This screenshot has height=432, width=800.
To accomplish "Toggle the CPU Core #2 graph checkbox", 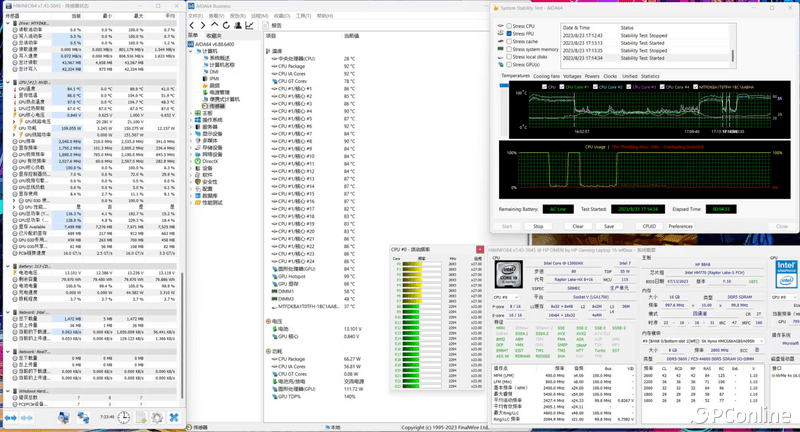I will coord(595,87).
